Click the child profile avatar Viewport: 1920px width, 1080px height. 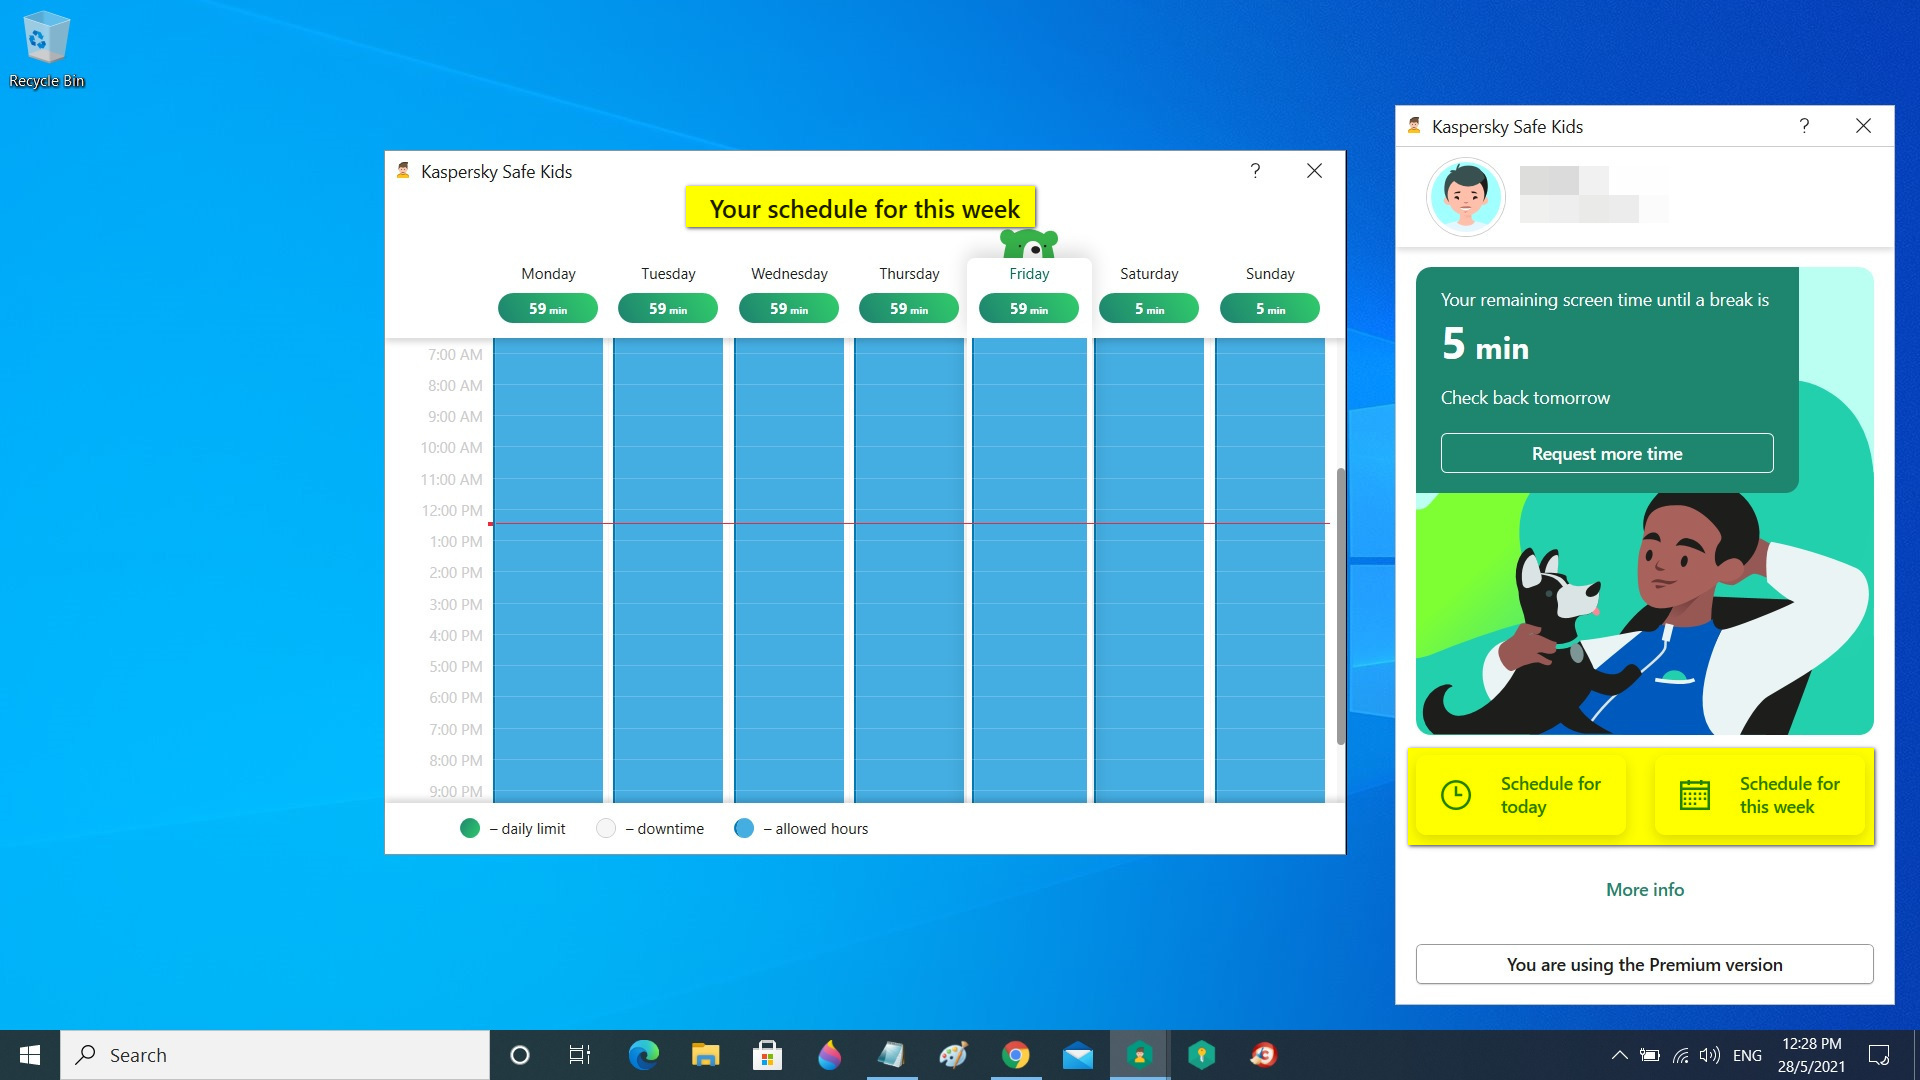point(1465,197)
